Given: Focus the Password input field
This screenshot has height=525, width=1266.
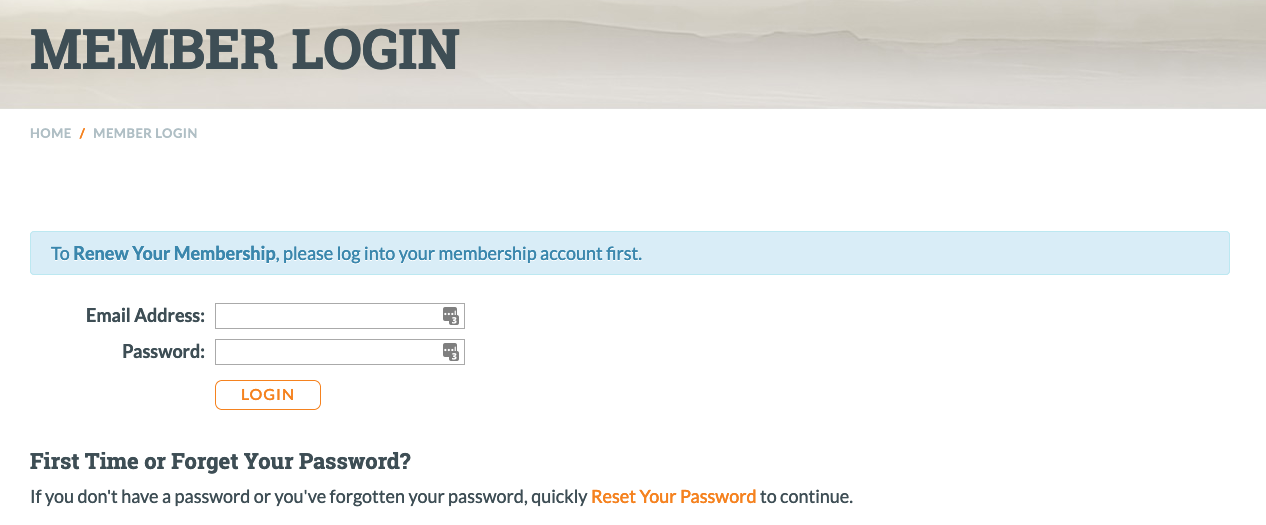Looking at the screenshot, I should coord(327,352).
